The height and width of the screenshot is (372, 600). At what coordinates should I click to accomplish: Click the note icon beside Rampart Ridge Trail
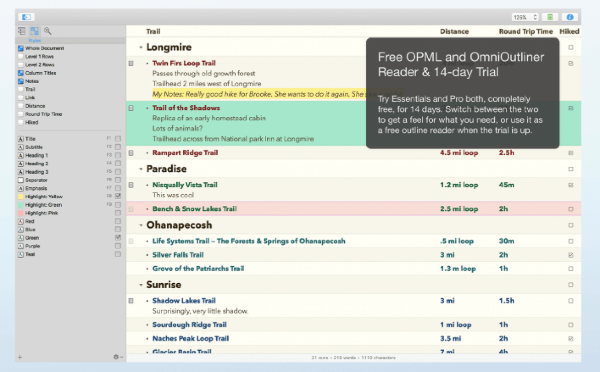(131, 153)
